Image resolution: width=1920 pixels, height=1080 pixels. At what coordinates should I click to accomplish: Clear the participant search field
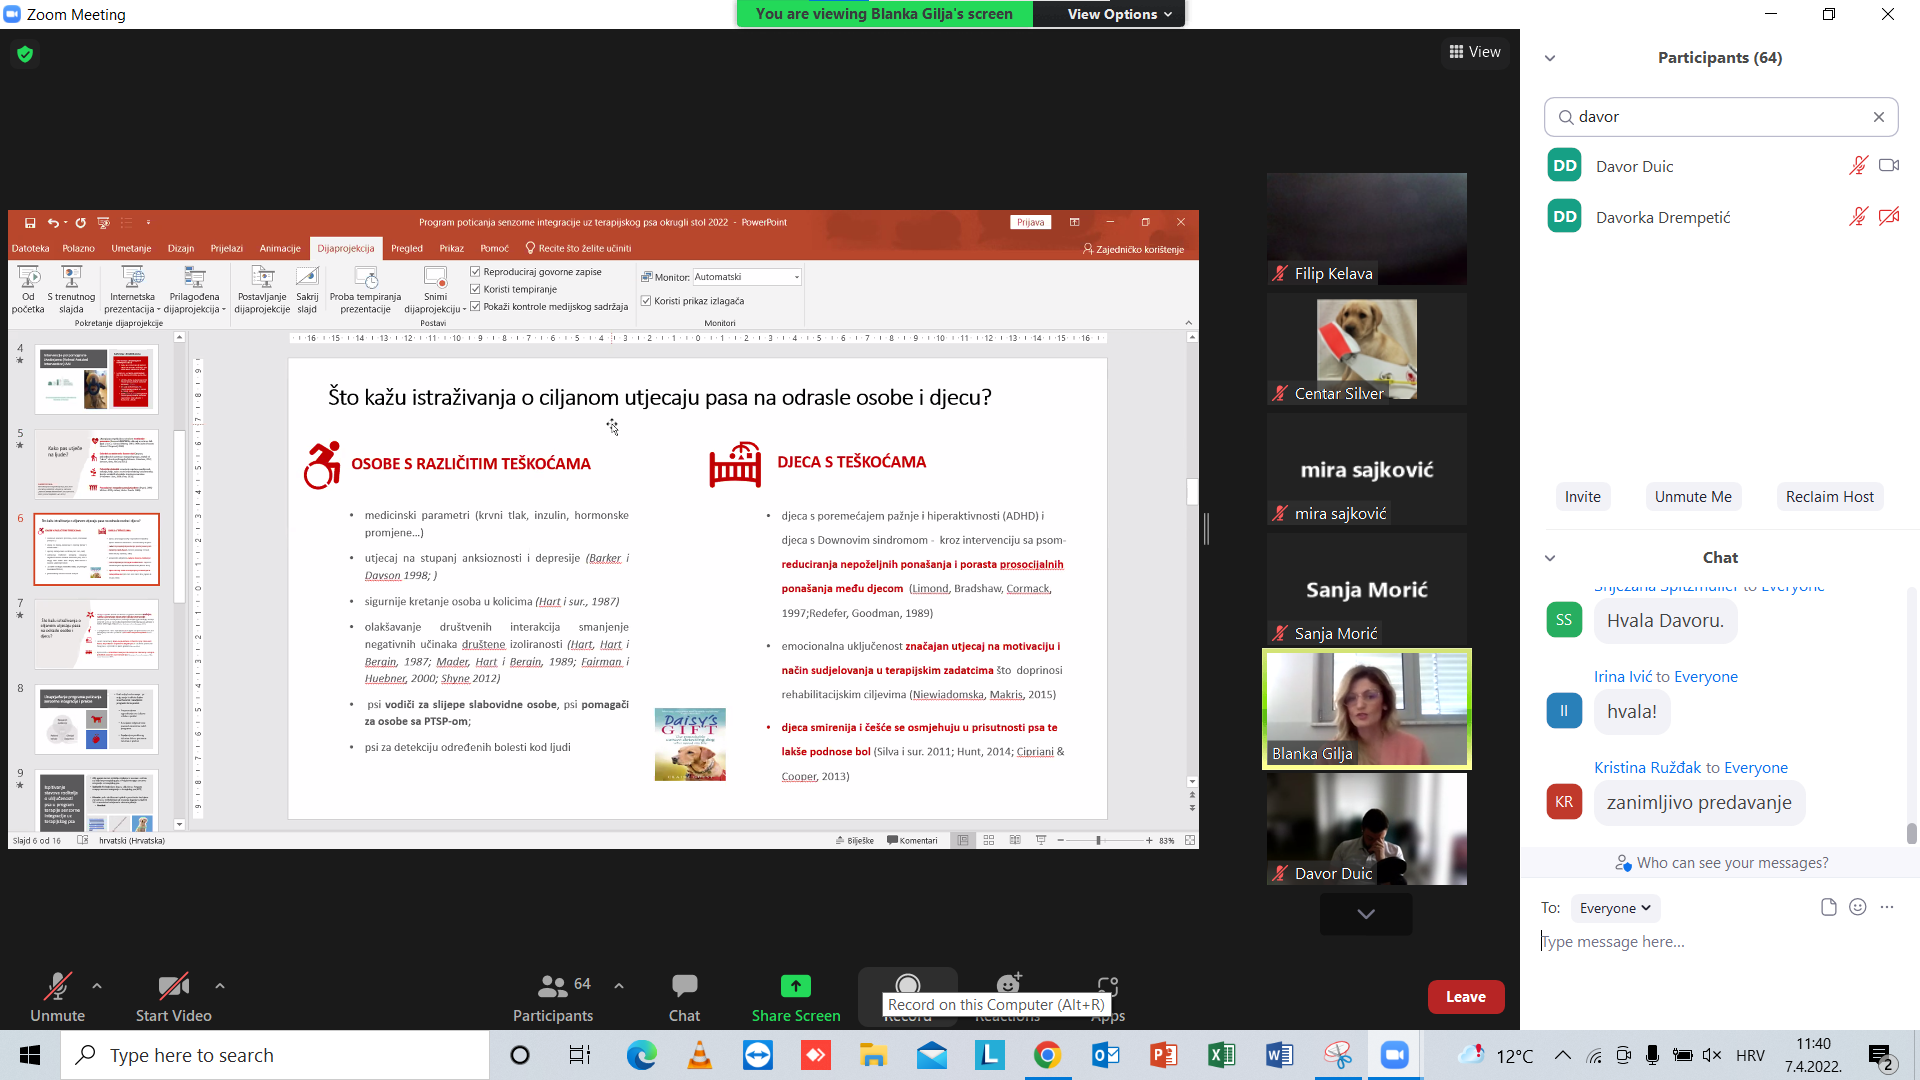click(x=1878, y=117)
